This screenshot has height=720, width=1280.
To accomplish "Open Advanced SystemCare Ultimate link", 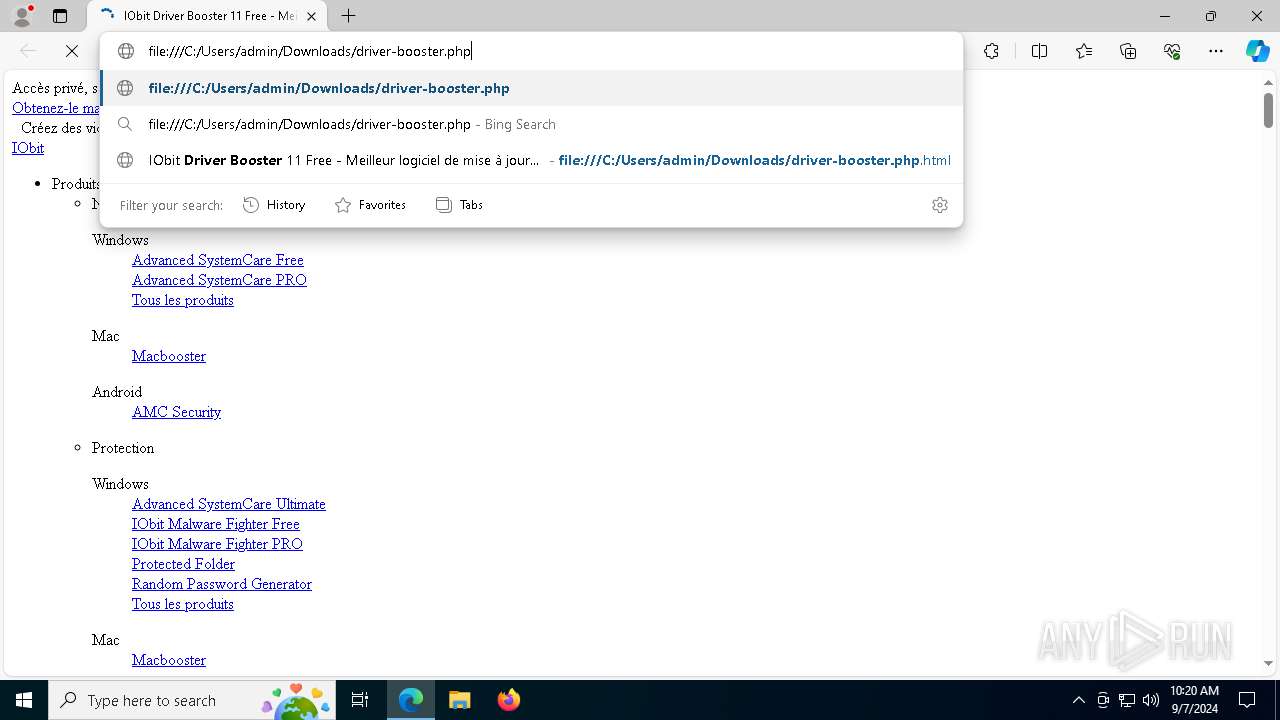I will 229,504.
